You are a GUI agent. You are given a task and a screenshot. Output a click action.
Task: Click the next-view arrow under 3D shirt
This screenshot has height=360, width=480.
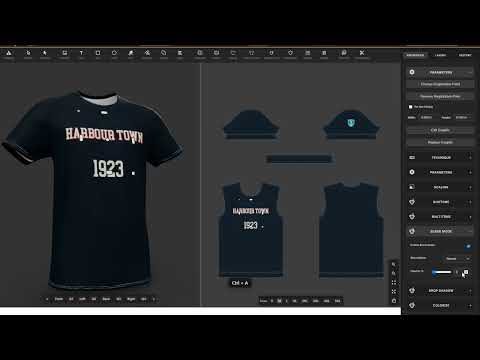[x=154, y=299]
